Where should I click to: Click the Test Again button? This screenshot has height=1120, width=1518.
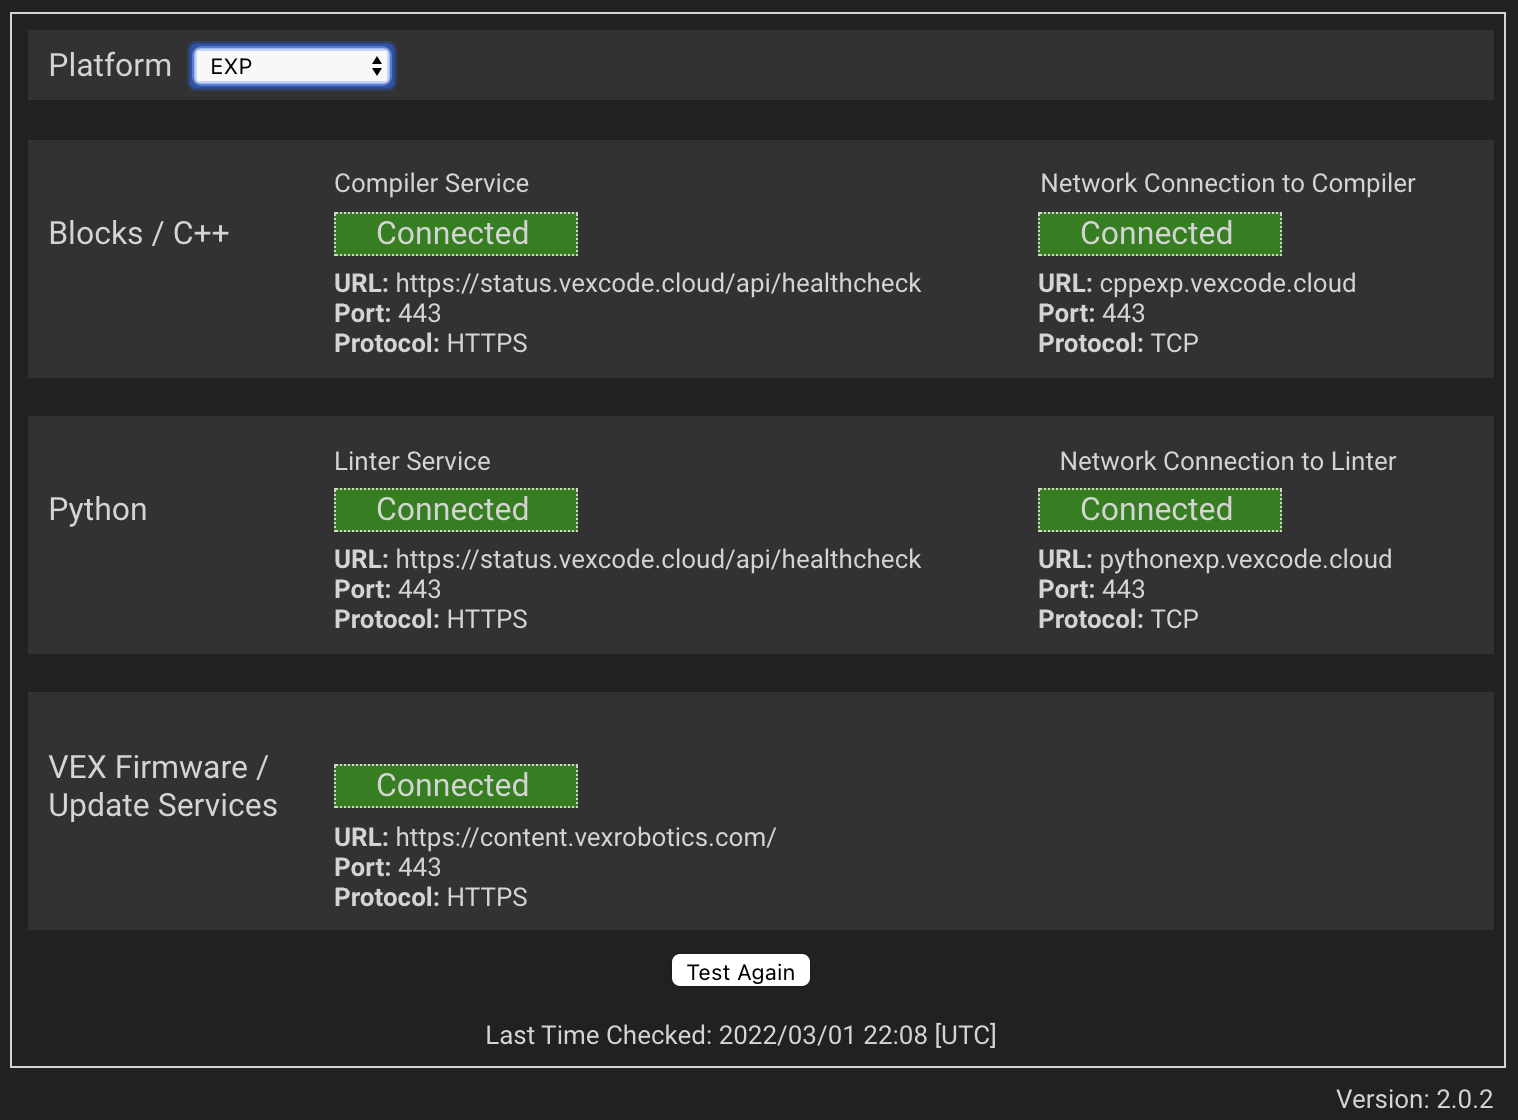pyautogui.click(x=740, y=970)
